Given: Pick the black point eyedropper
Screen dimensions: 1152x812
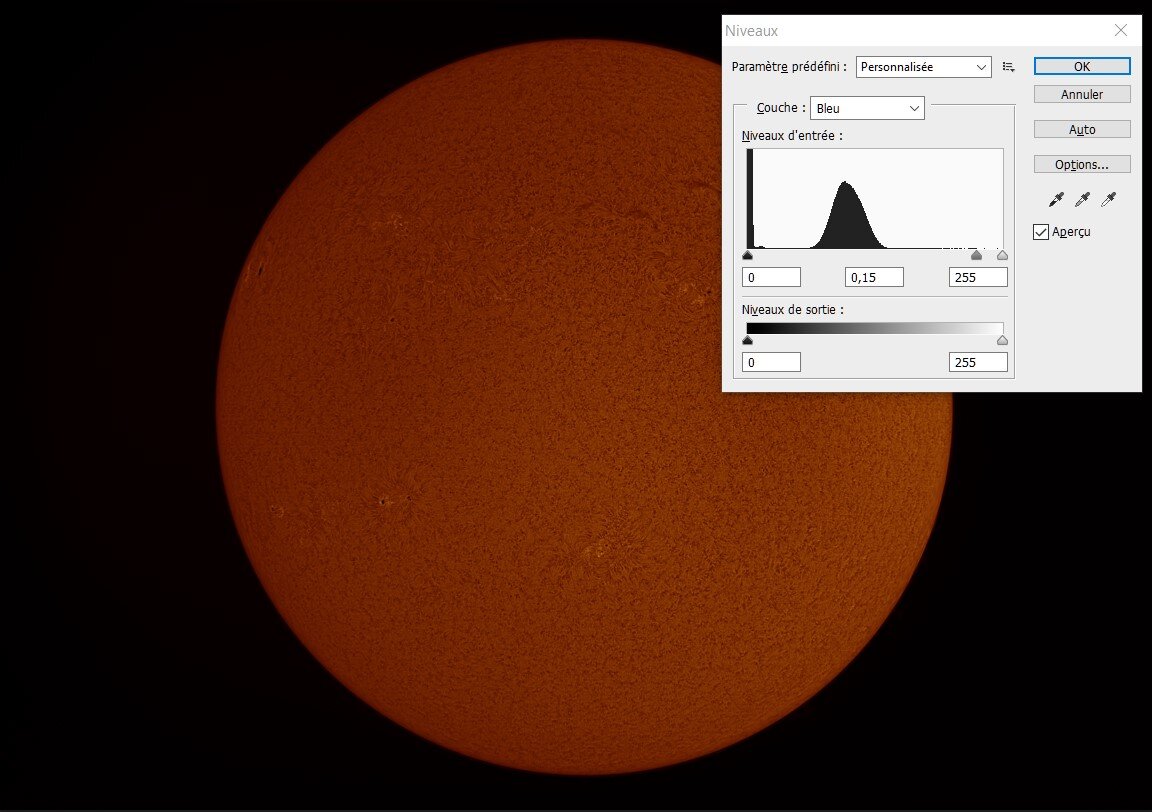Looking at the screenshot, I should click(x=1056, y=199).
